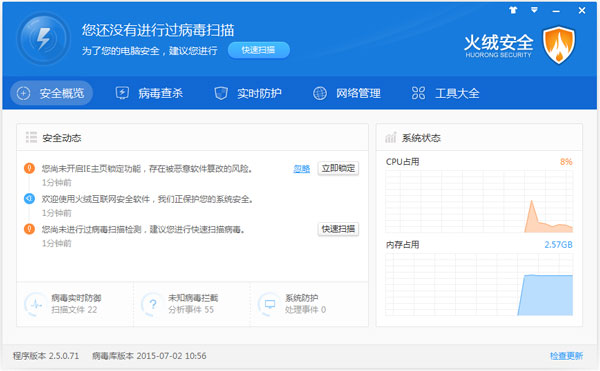Click the 病毒查杀 lightning monitor icon
This screenshot has height=371, width=600.
tap(122, 93)
